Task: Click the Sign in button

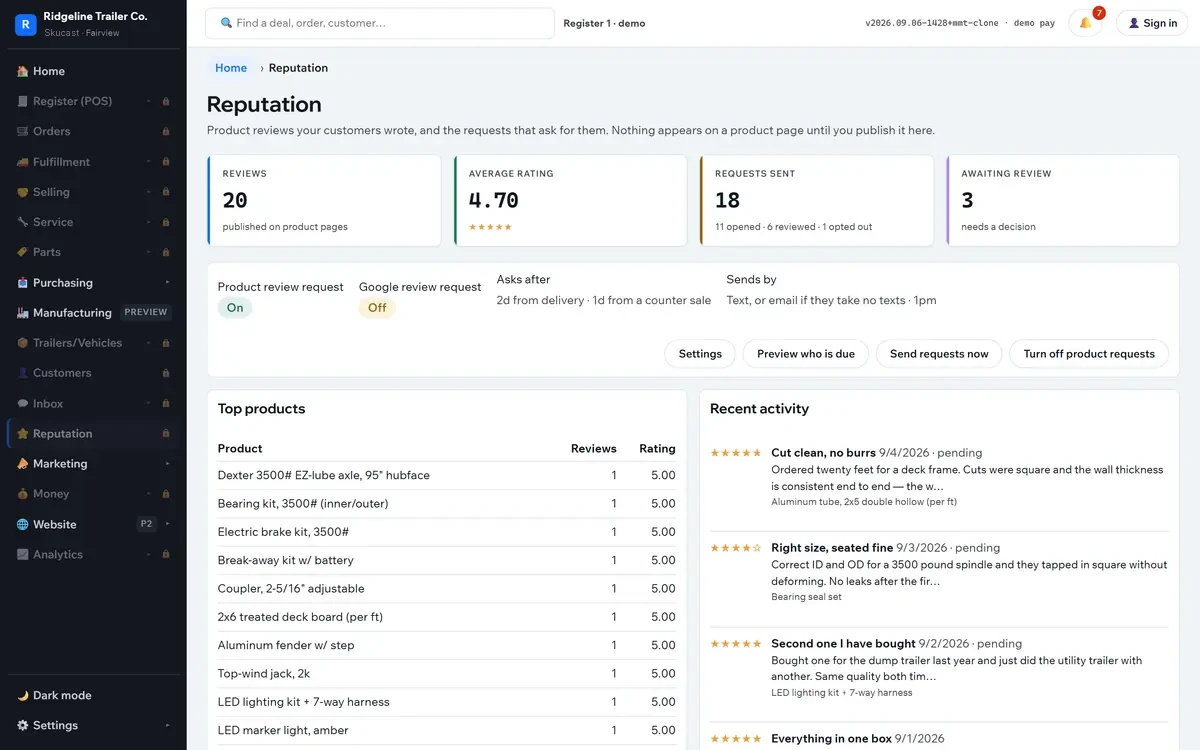Action: [1151, 23]
